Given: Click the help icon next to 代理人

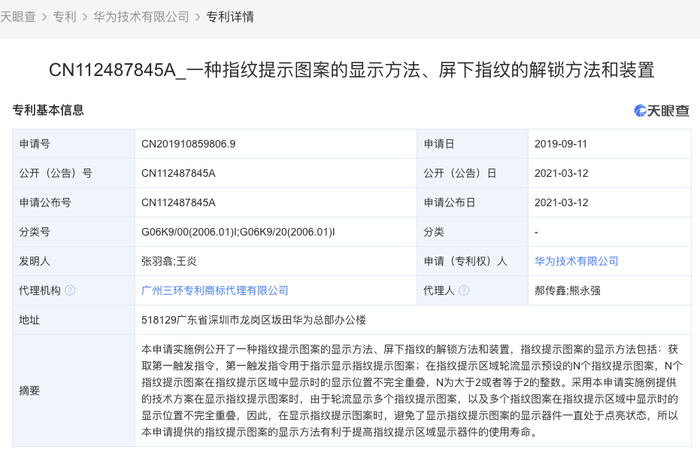Looking at the screenshot, I should 464,291.
